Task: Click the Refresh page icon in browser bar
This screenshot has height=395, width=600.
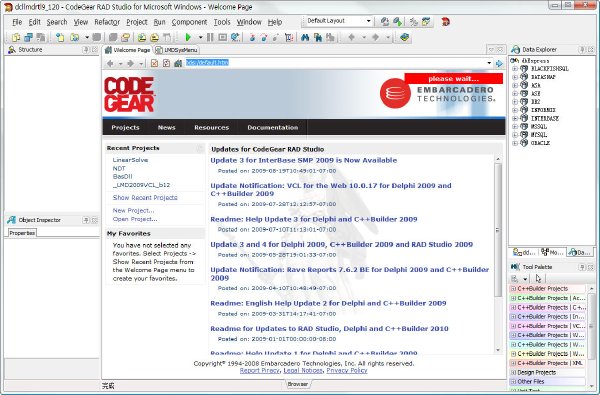Action: coord(166,63)
